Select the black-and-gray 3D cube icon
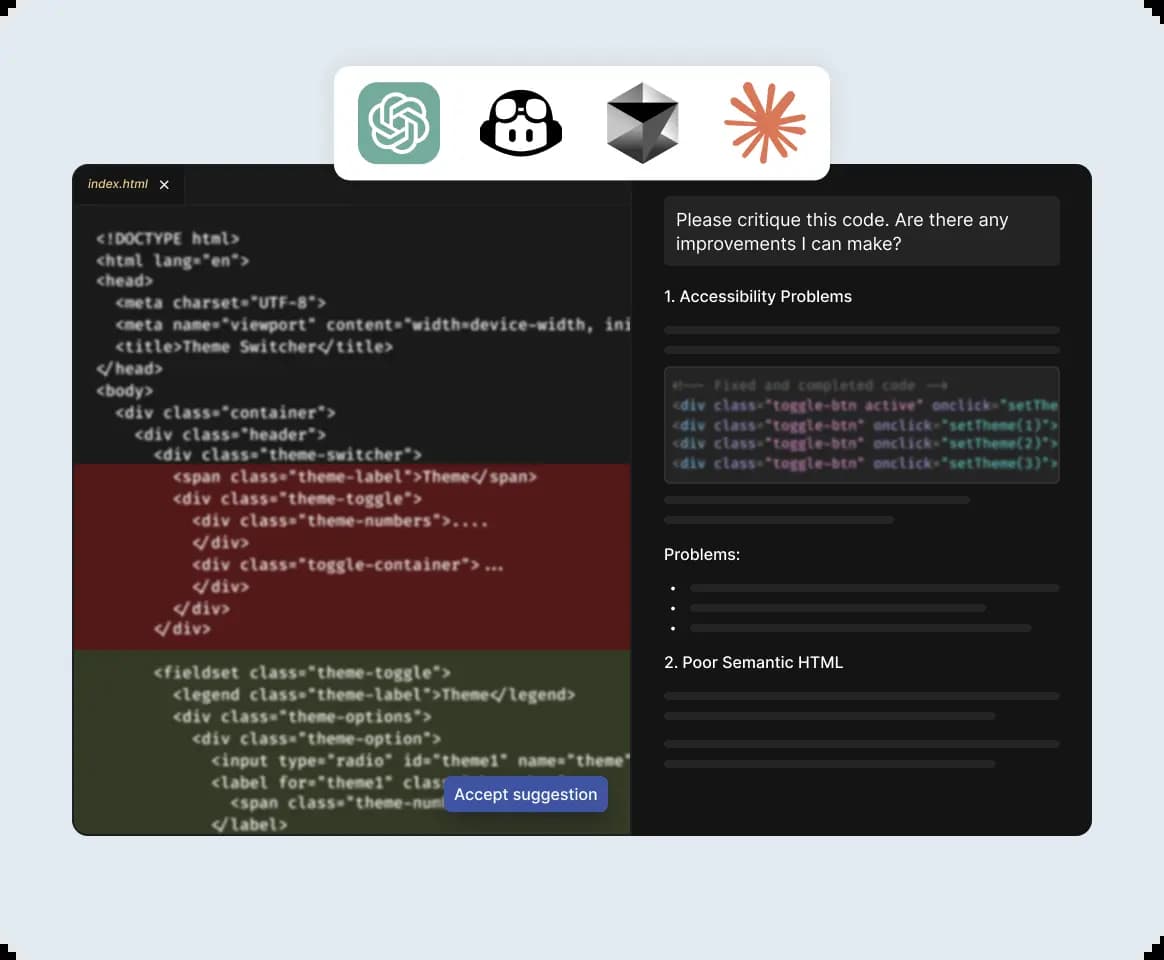Screen dimensions: 1164x960 pyautogui.click(x=642, y=123)
